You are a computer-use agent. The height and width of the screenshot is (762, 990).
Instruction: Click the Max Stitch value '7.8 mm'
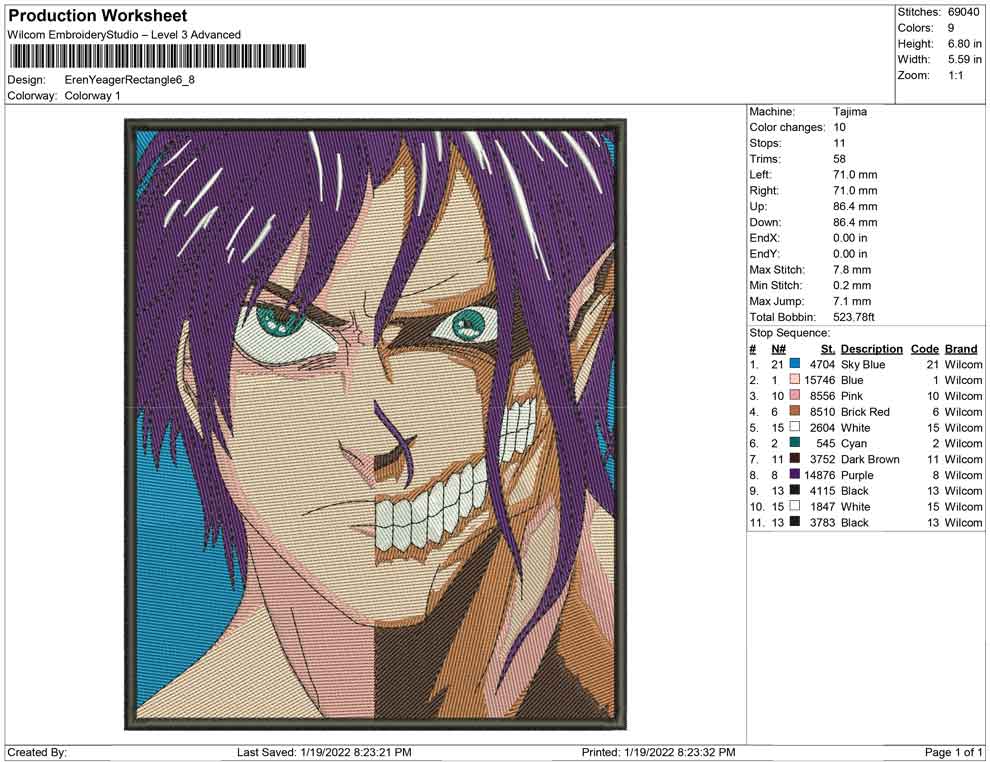point(852,270)
